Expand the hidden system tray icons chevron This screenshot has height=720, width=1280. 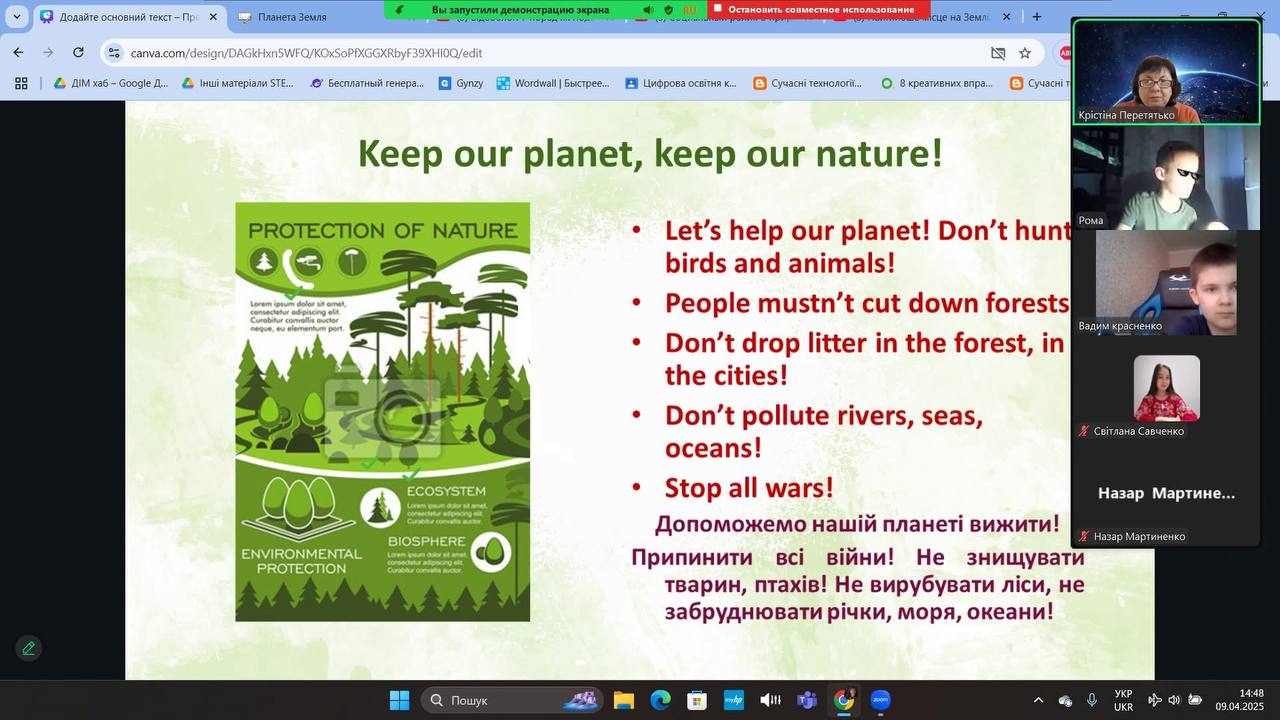tap(1038, 700)
